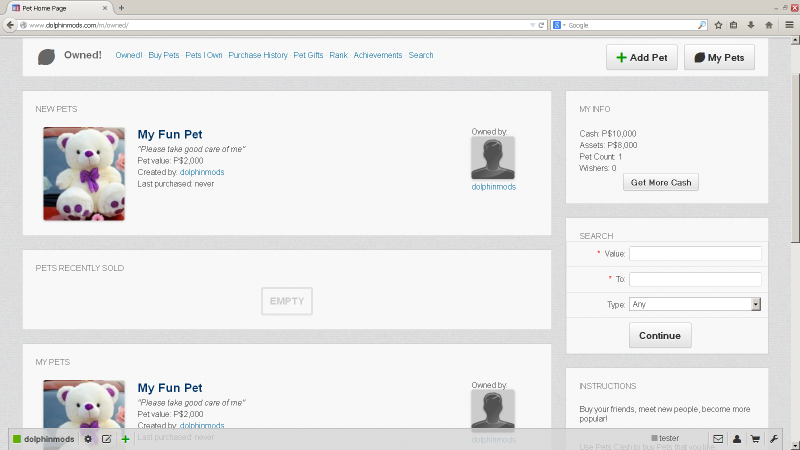Screen dimensions: 800x450
Task: Click the dolphinmods username in bottom toolbar
Action: point(49,439)
